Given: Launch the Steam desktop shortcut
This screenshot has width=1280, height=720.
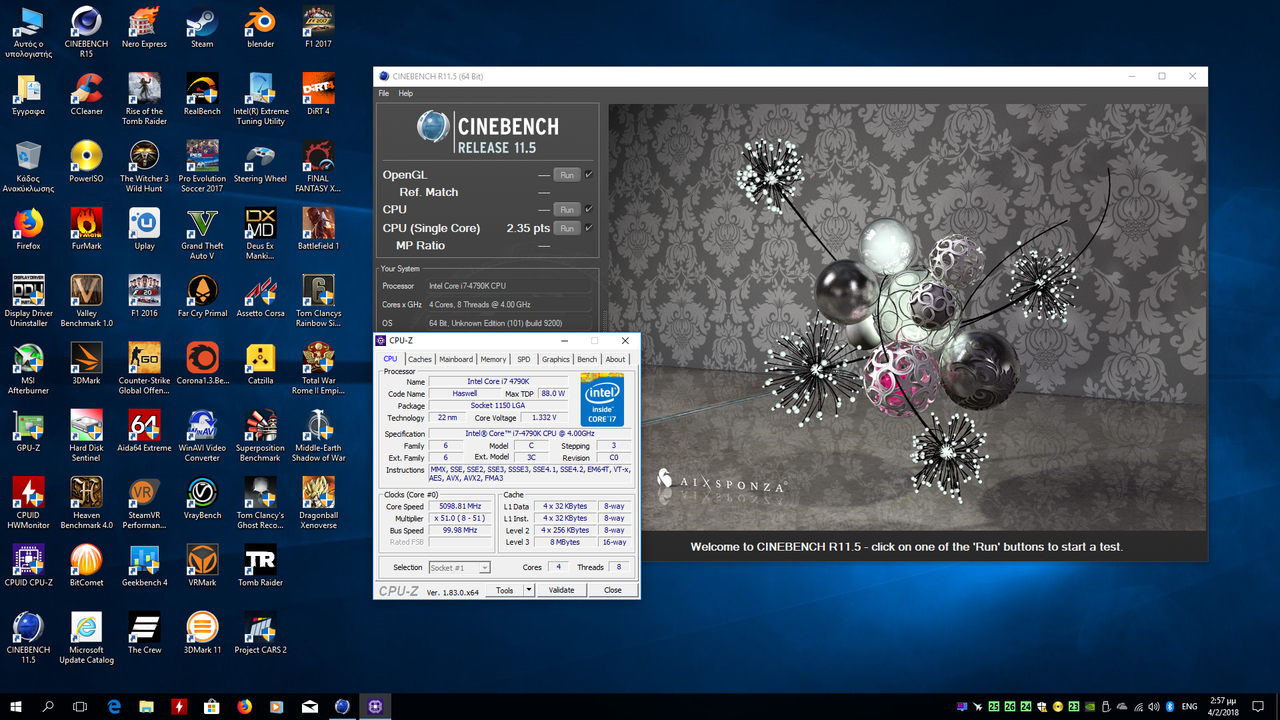Looking at the screenshot, I should [x=202, y=27].
